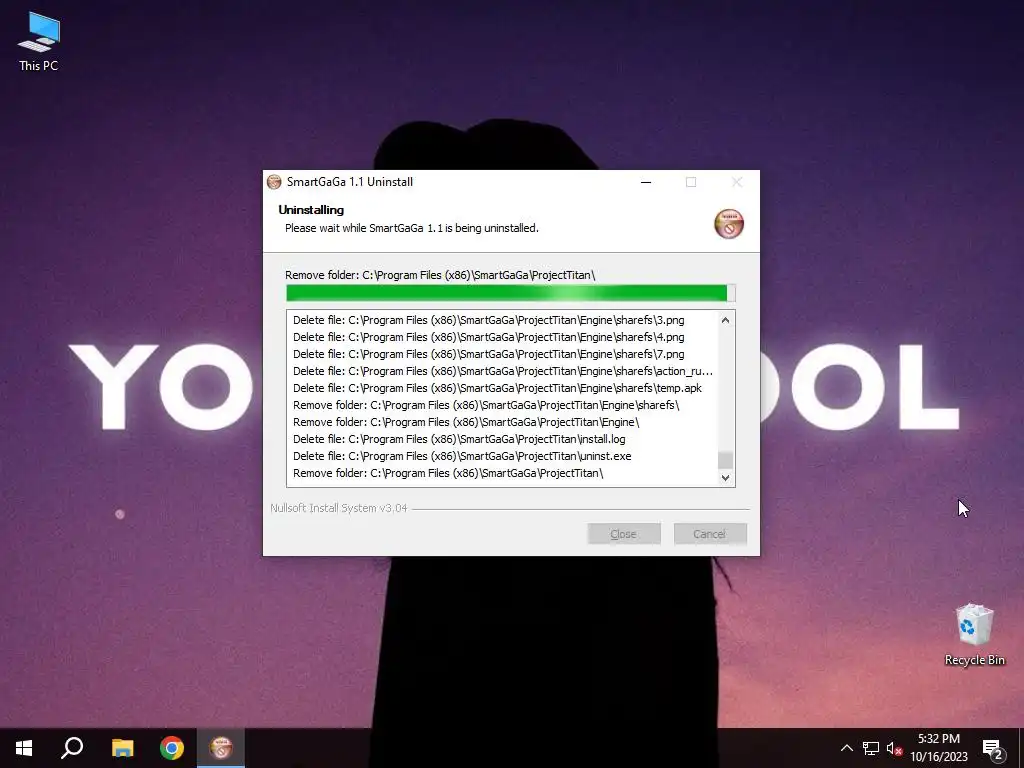Select SmartGaGa uninstaller taskbar icon
This screenshot has height=768, width=1024.
tap(221, 748)
